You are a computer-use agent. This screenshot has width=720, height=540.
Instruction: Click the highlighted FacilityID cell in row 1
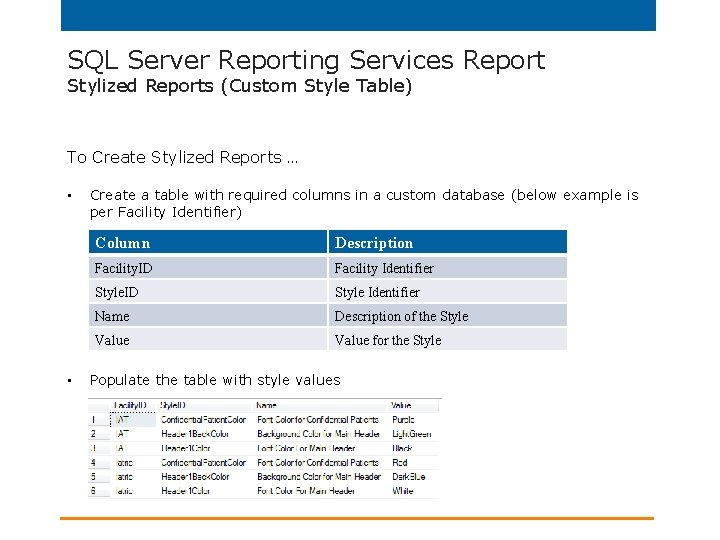click(133, 420)
